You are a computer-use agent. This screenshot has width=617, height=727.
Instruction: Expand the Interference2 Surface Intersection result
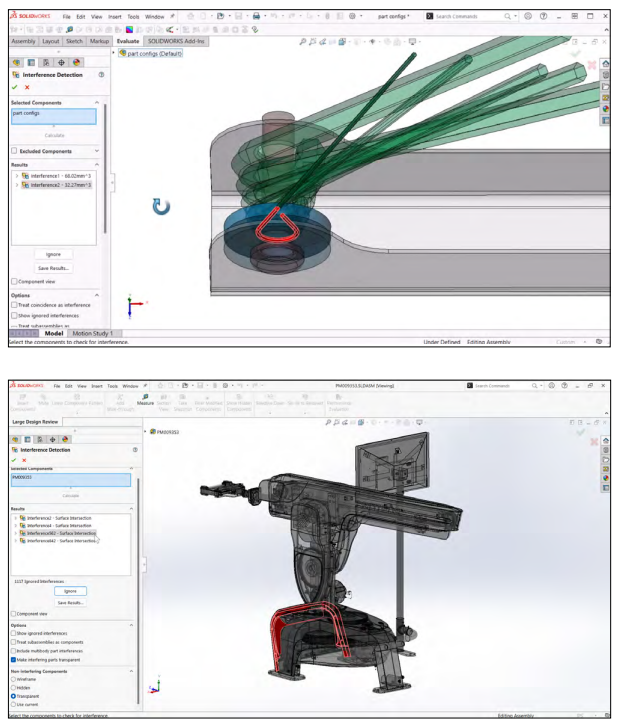tap(15, 517)
